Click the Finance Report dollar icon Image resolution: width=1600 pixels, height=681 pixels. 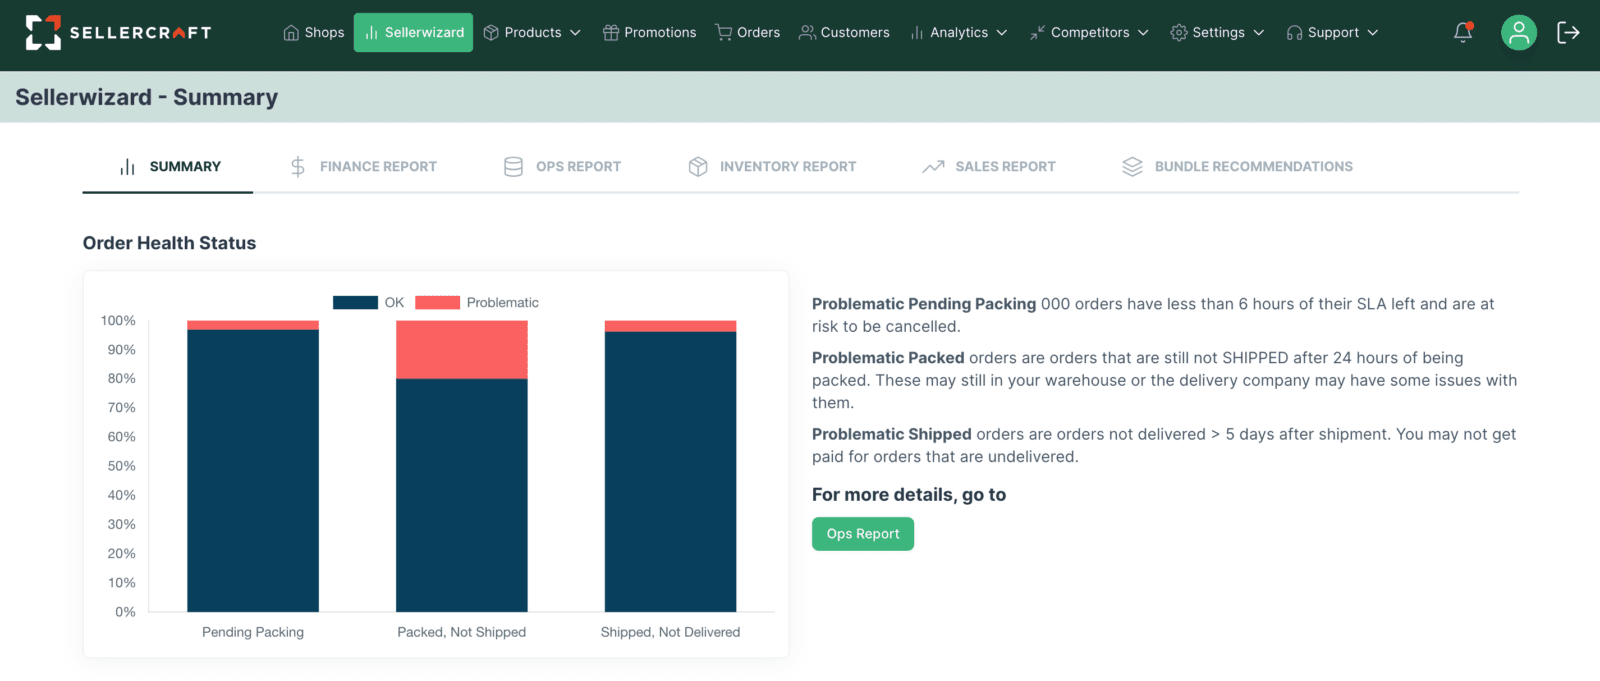298,167
